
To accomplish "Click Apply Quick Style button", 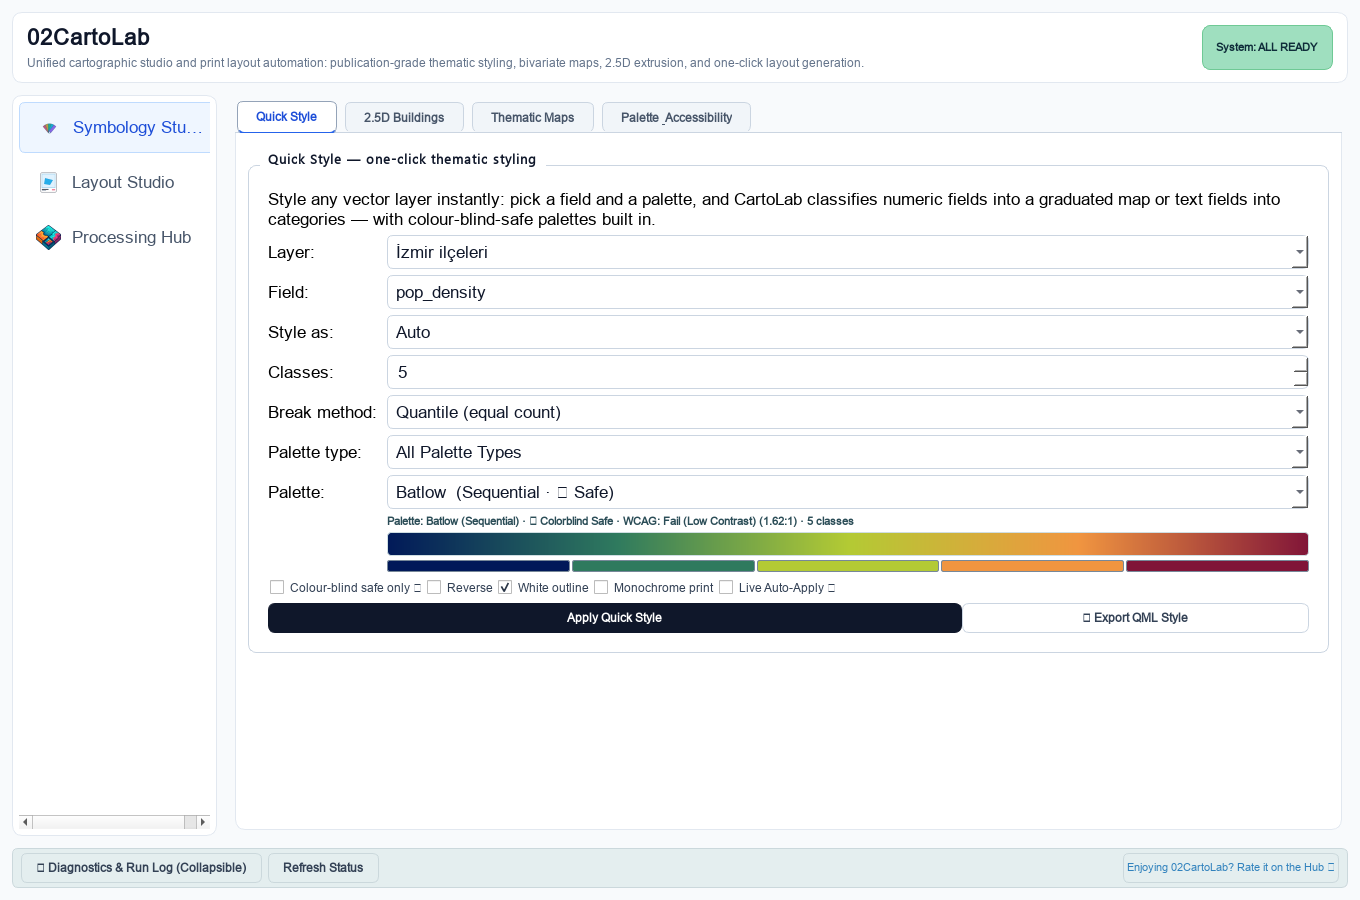I will (615, 618).
